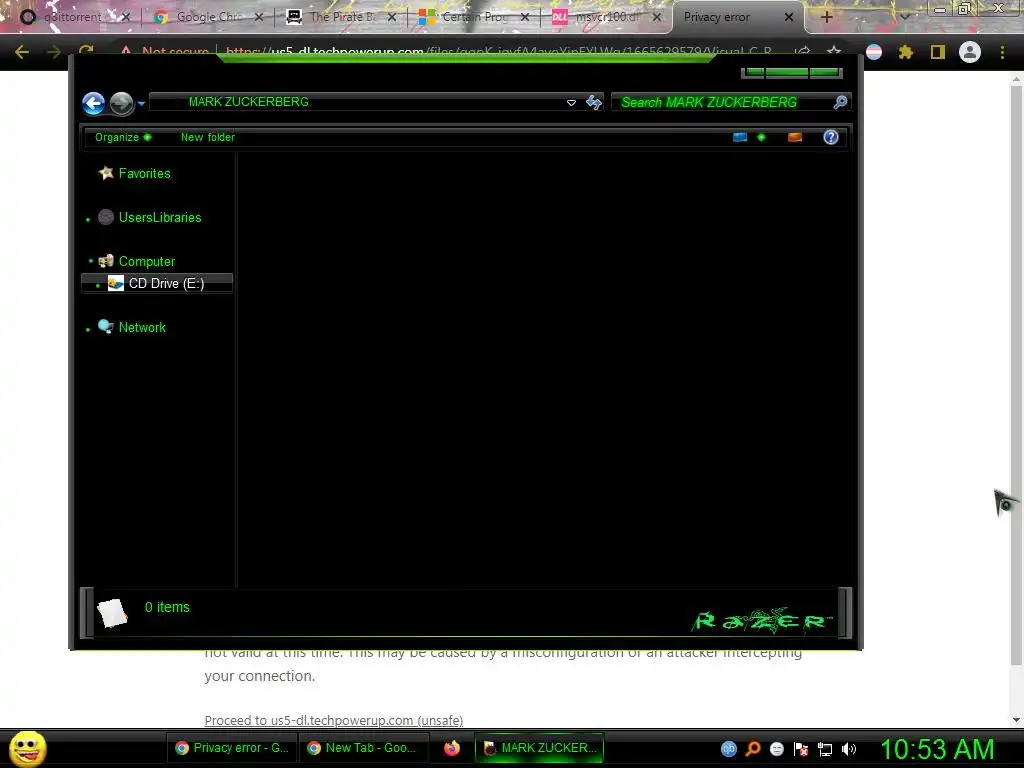1024x768 pixels.
Task: Open a new Chrome tab
Action: coord(826,18)
